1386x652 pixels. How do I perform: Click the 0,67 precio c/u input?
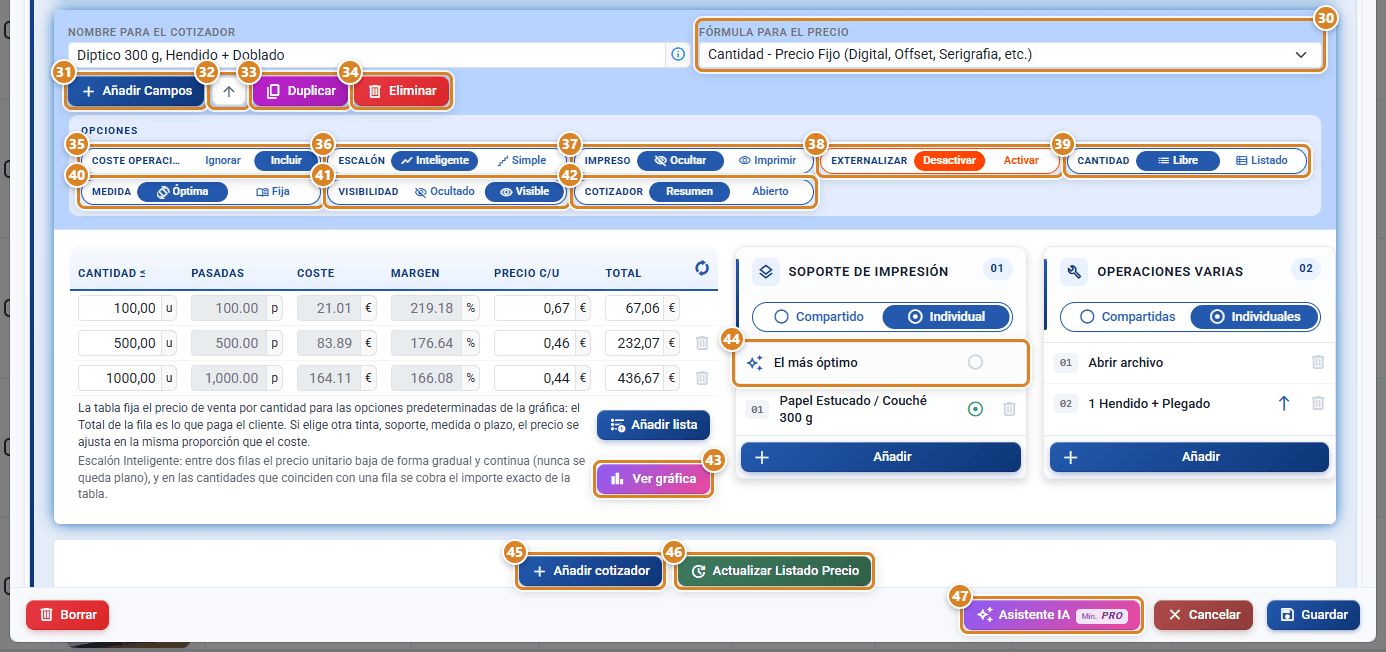535,308
